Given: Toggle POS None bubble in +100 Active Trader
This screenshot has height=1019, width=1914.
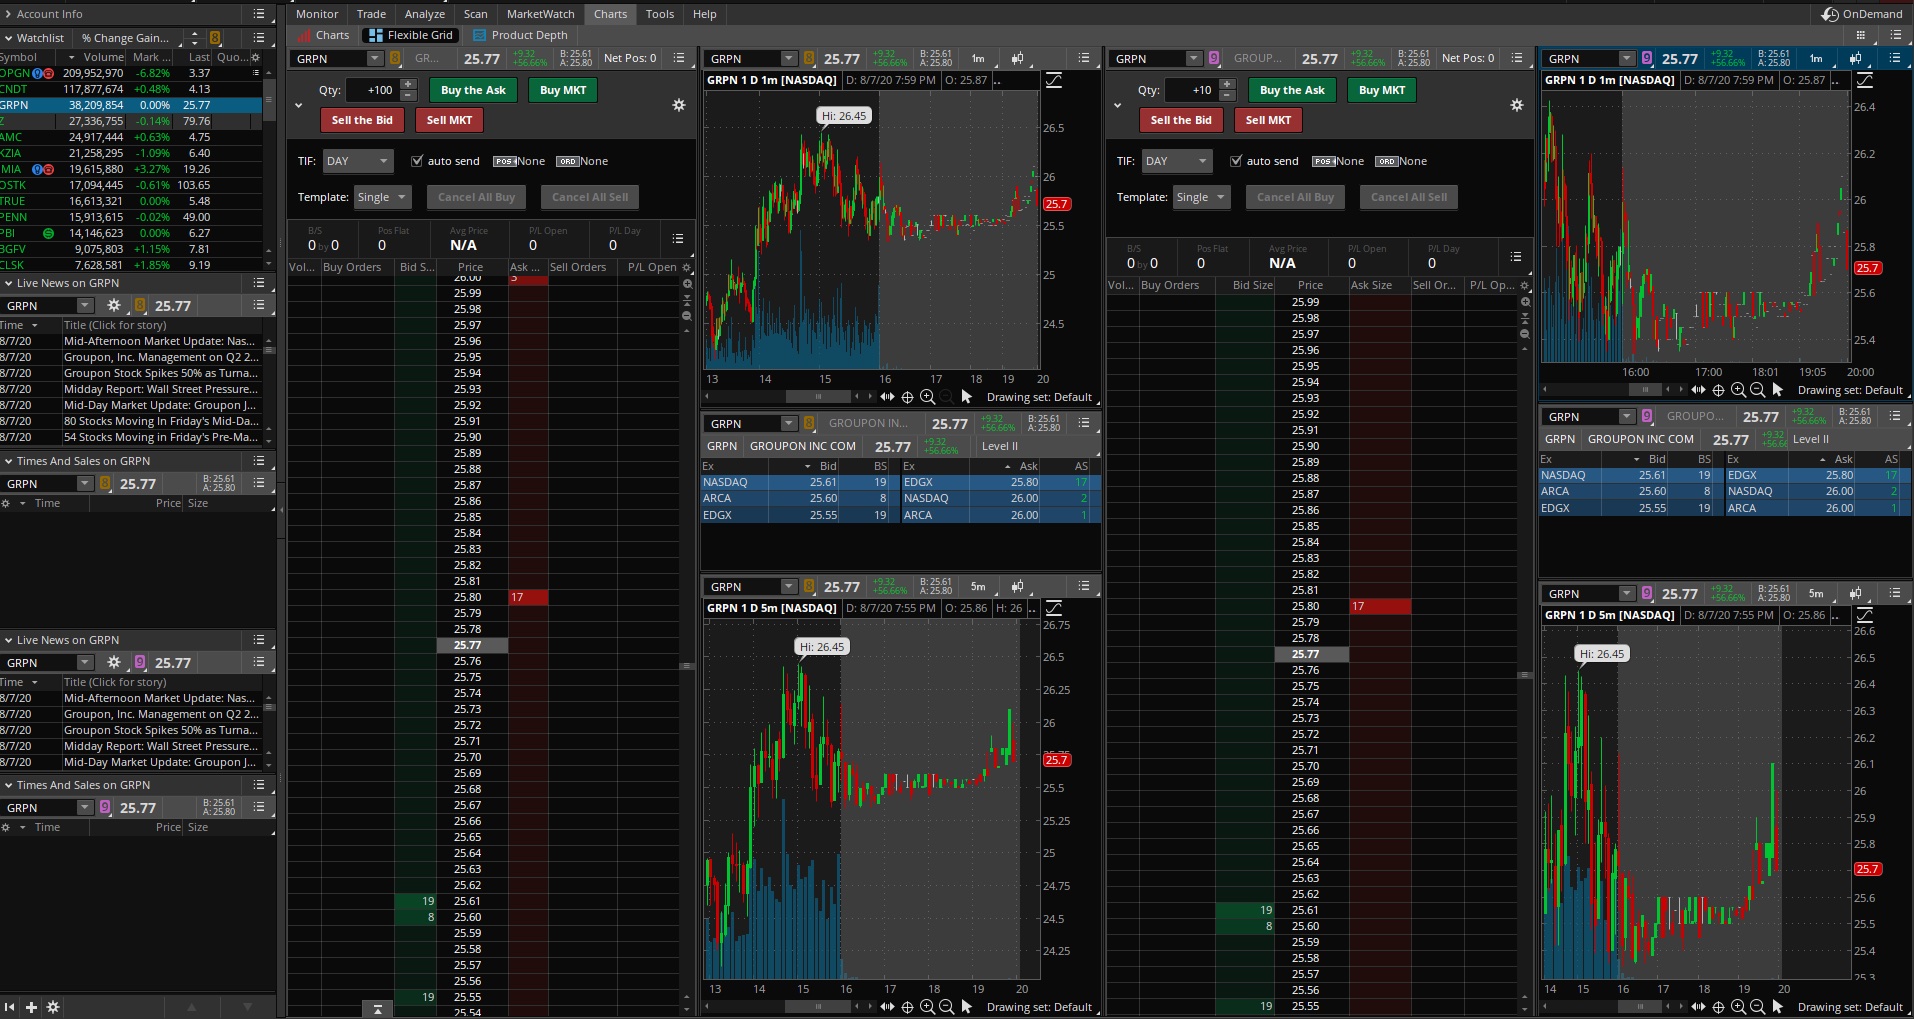Looking at the screenshot, I should pos(519,161).
